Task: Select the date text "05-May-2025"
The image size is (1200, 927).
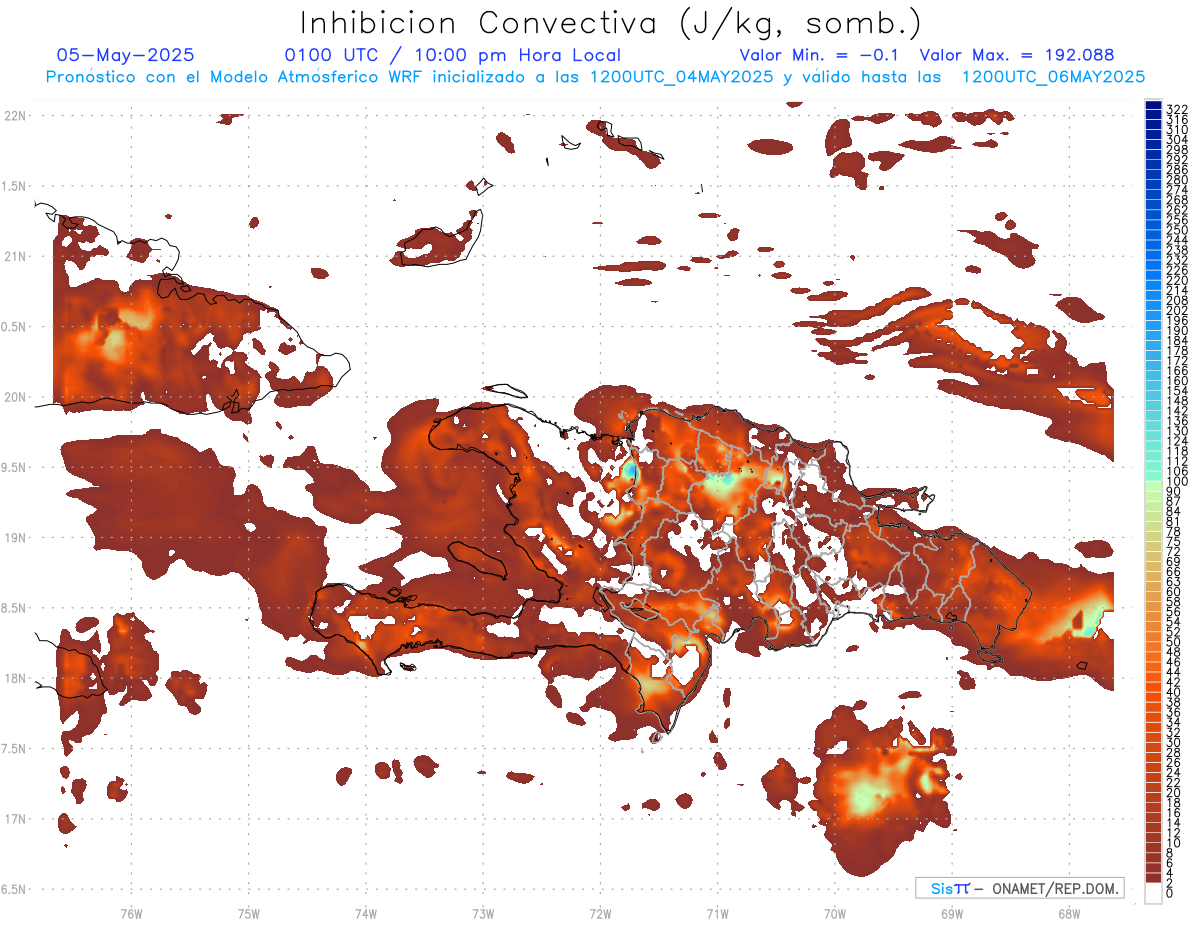Action: (126, 55)
